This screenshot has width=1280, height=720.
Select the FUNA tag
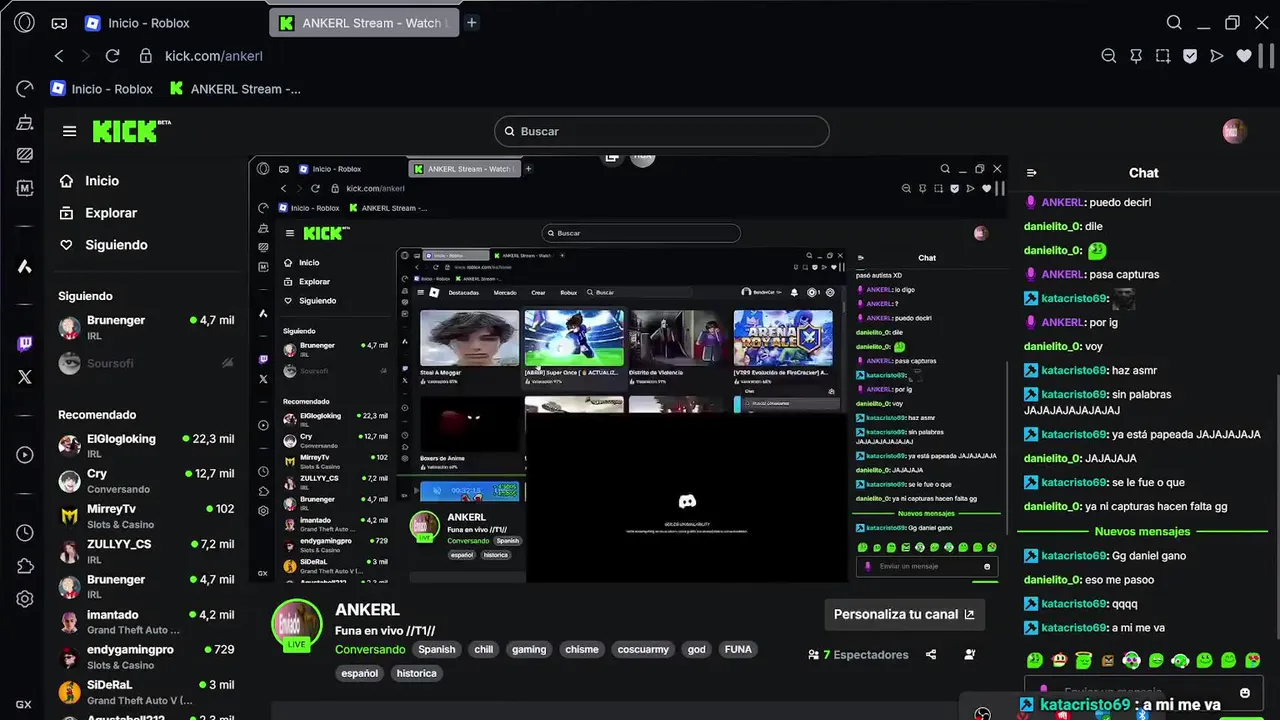click(x=738, y=650)
